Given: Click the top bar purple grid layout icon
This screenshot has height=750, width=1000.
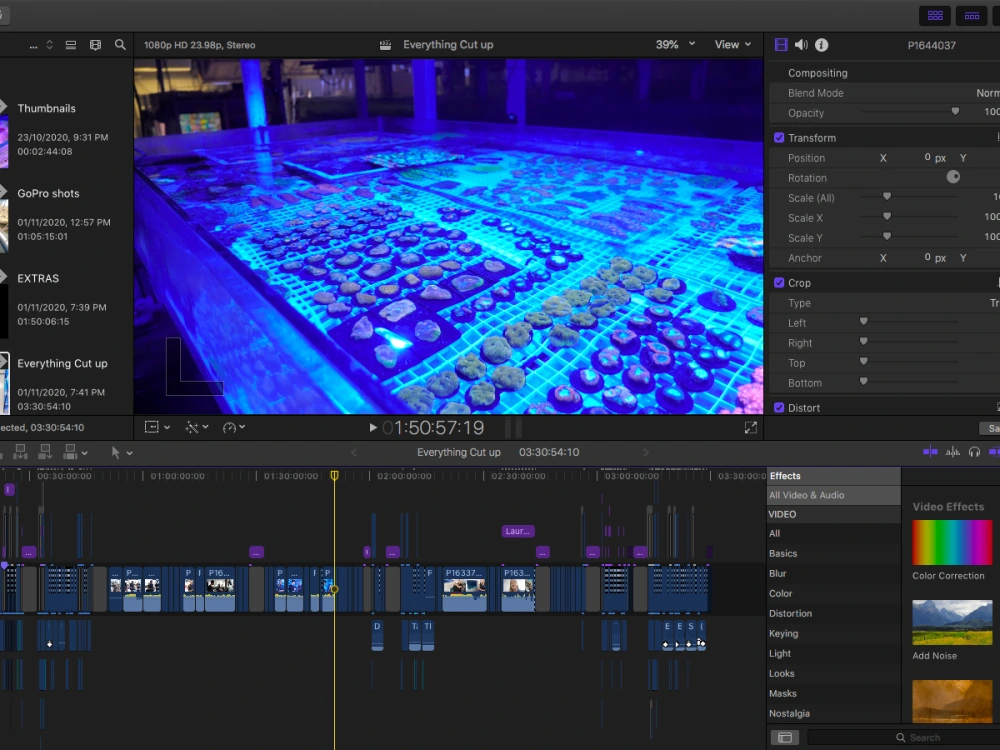Looking at the screenshot, I should (x=935, y=16).
